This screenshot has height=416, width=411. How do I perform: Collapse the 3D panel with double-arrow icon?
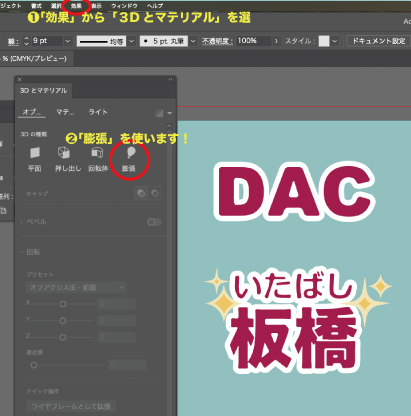click(170, 79)
